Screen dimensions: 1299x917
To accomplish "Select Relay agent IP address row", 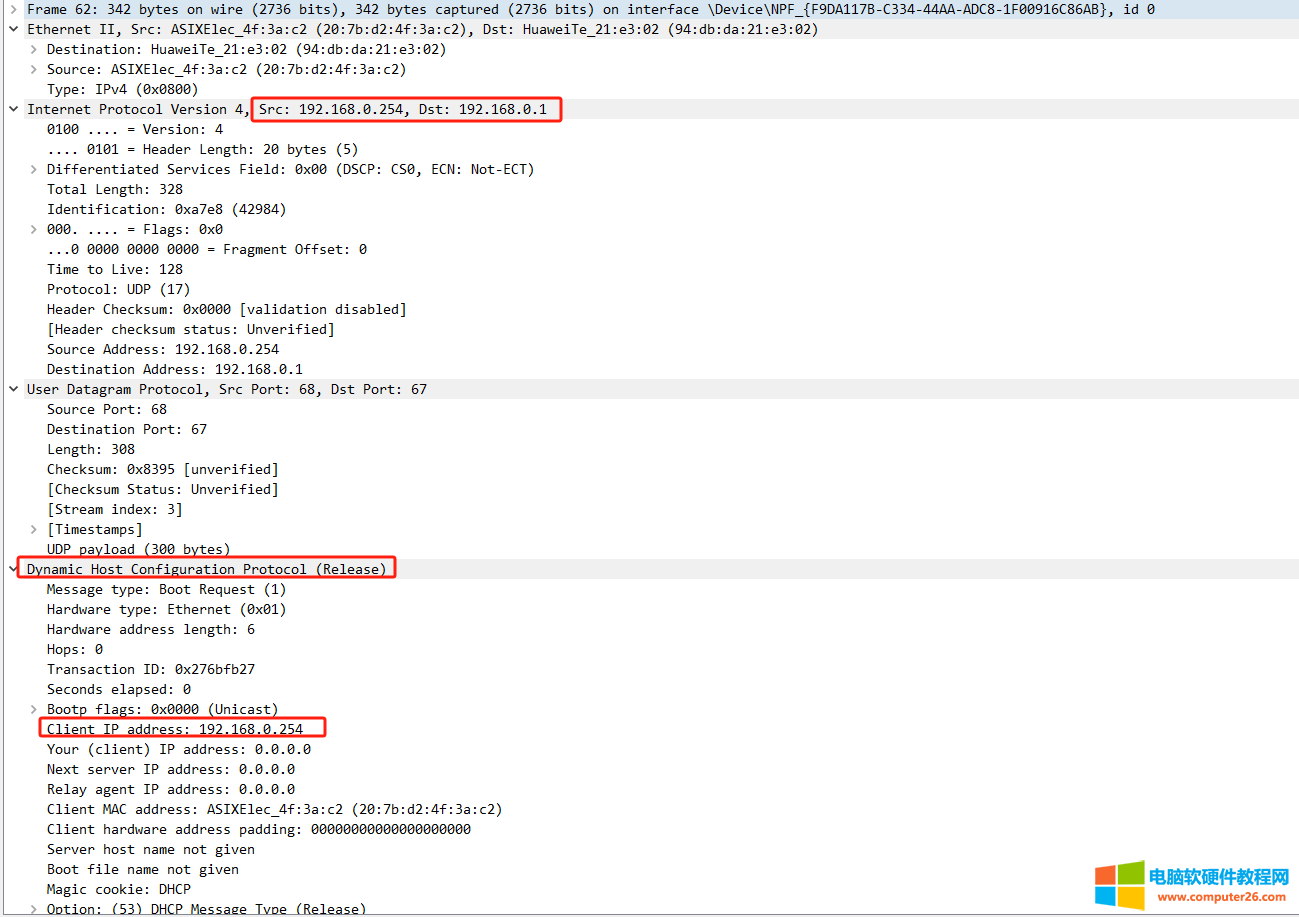I will click(171, 789).
